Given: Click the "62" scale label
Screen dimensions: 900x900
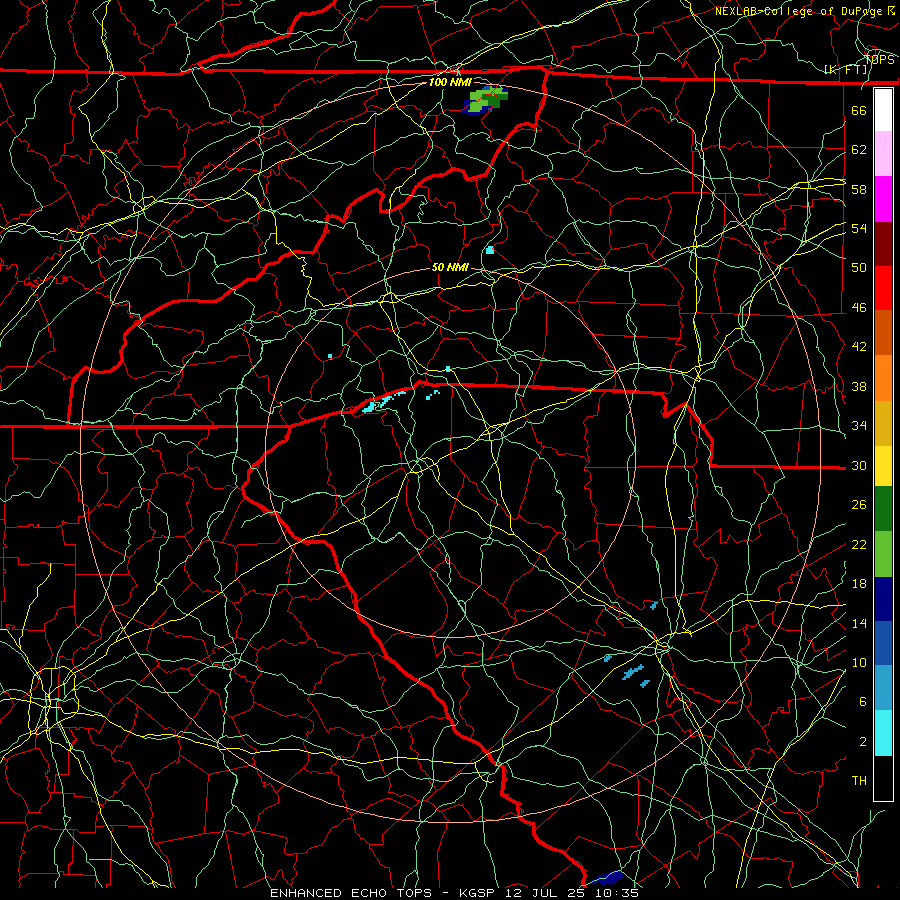Looking at the screenshot, I should 859,150.
